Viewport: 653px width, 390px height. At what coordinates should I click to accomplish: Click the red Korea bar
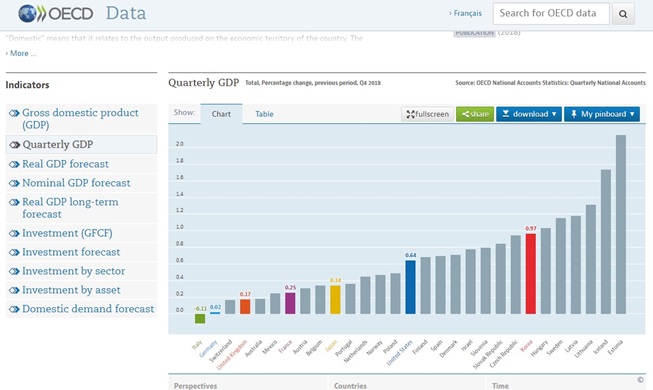[531, 274]
